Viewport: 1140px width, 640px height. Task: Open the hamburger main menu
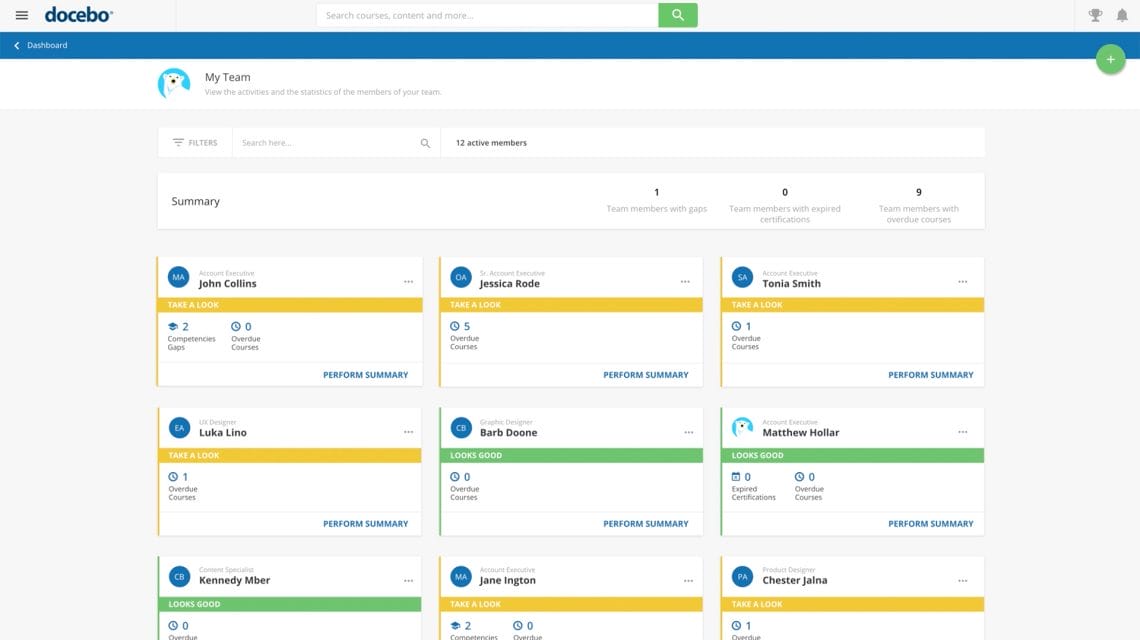[x=22, y=15]
